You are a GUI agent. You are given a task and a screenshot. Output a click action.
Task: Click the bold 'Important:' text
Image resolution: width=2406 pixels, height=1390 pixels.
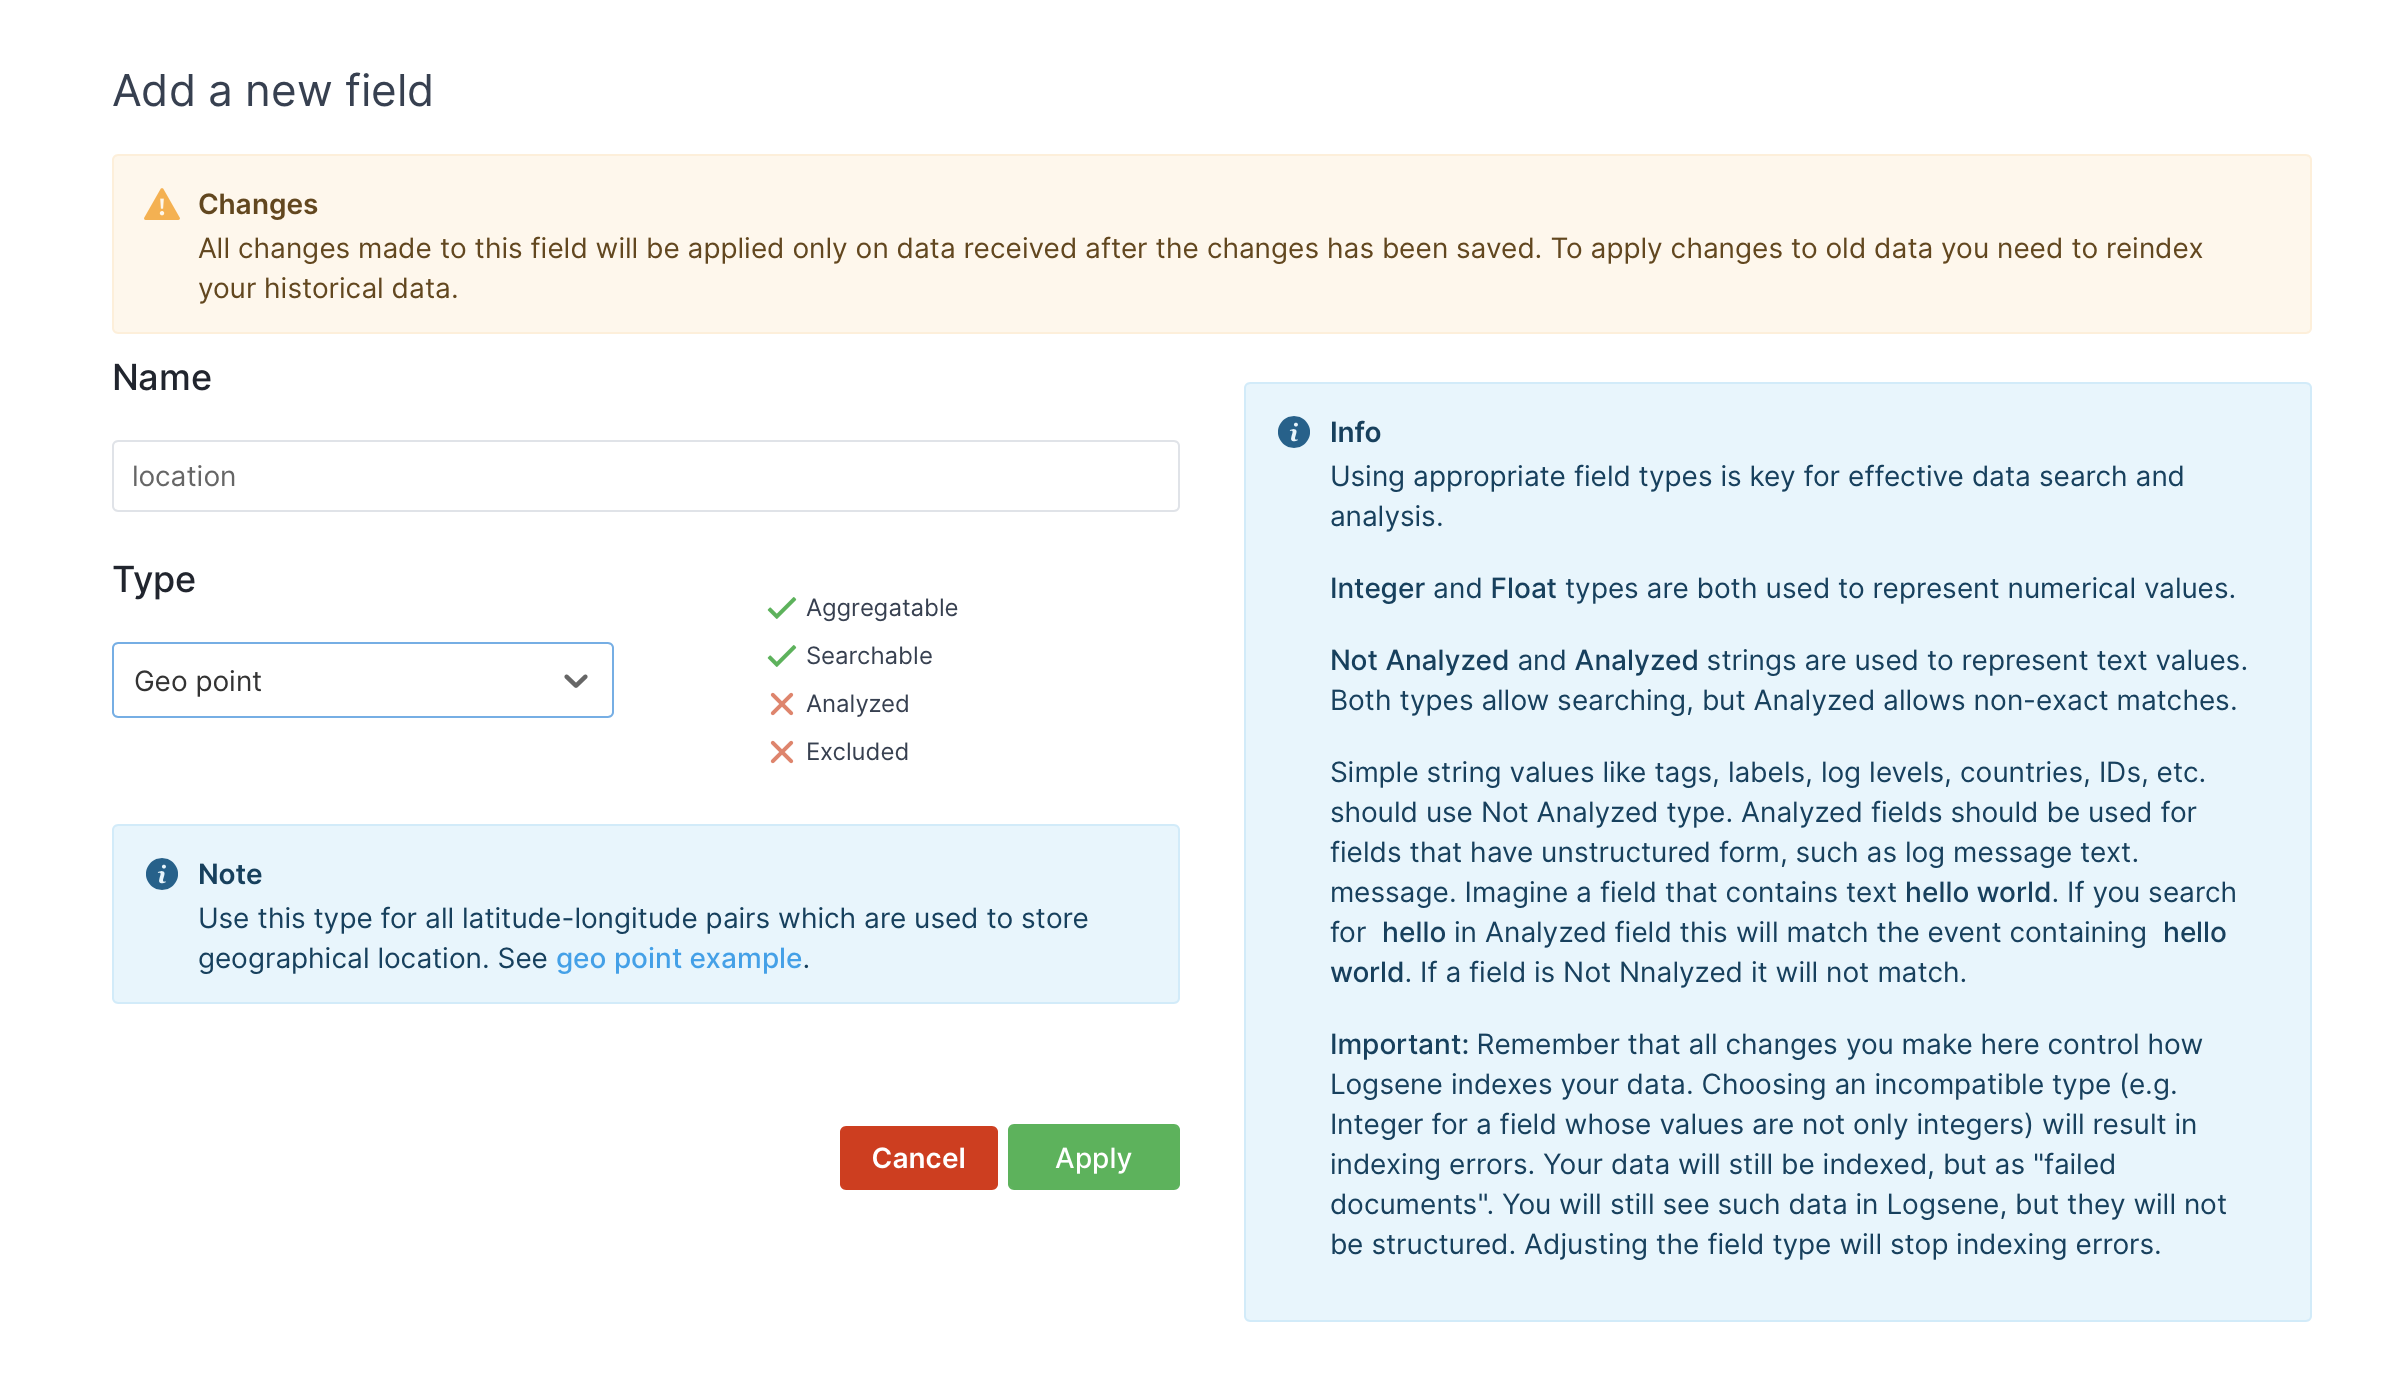[1399, 1044]
